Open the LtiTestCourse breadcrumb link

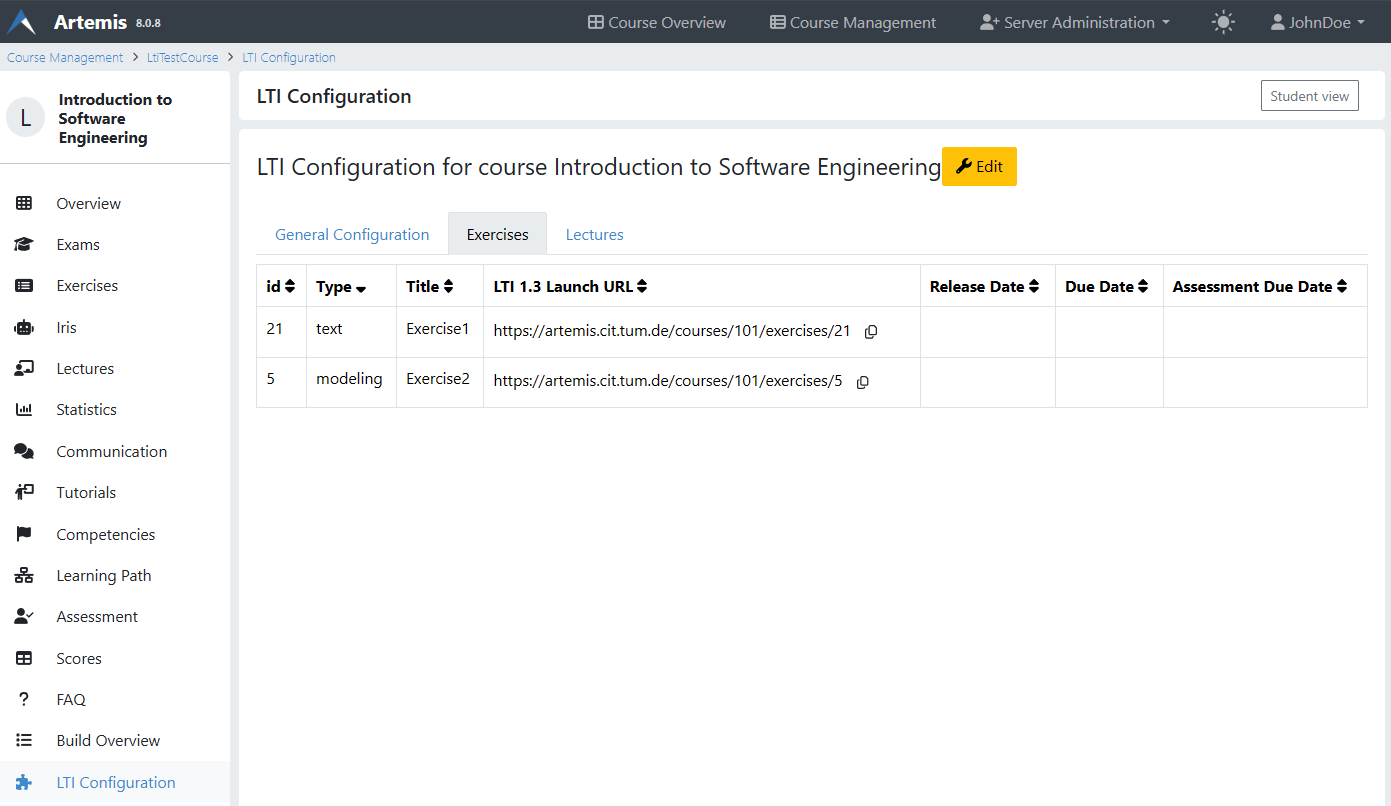tap(182, 58)
